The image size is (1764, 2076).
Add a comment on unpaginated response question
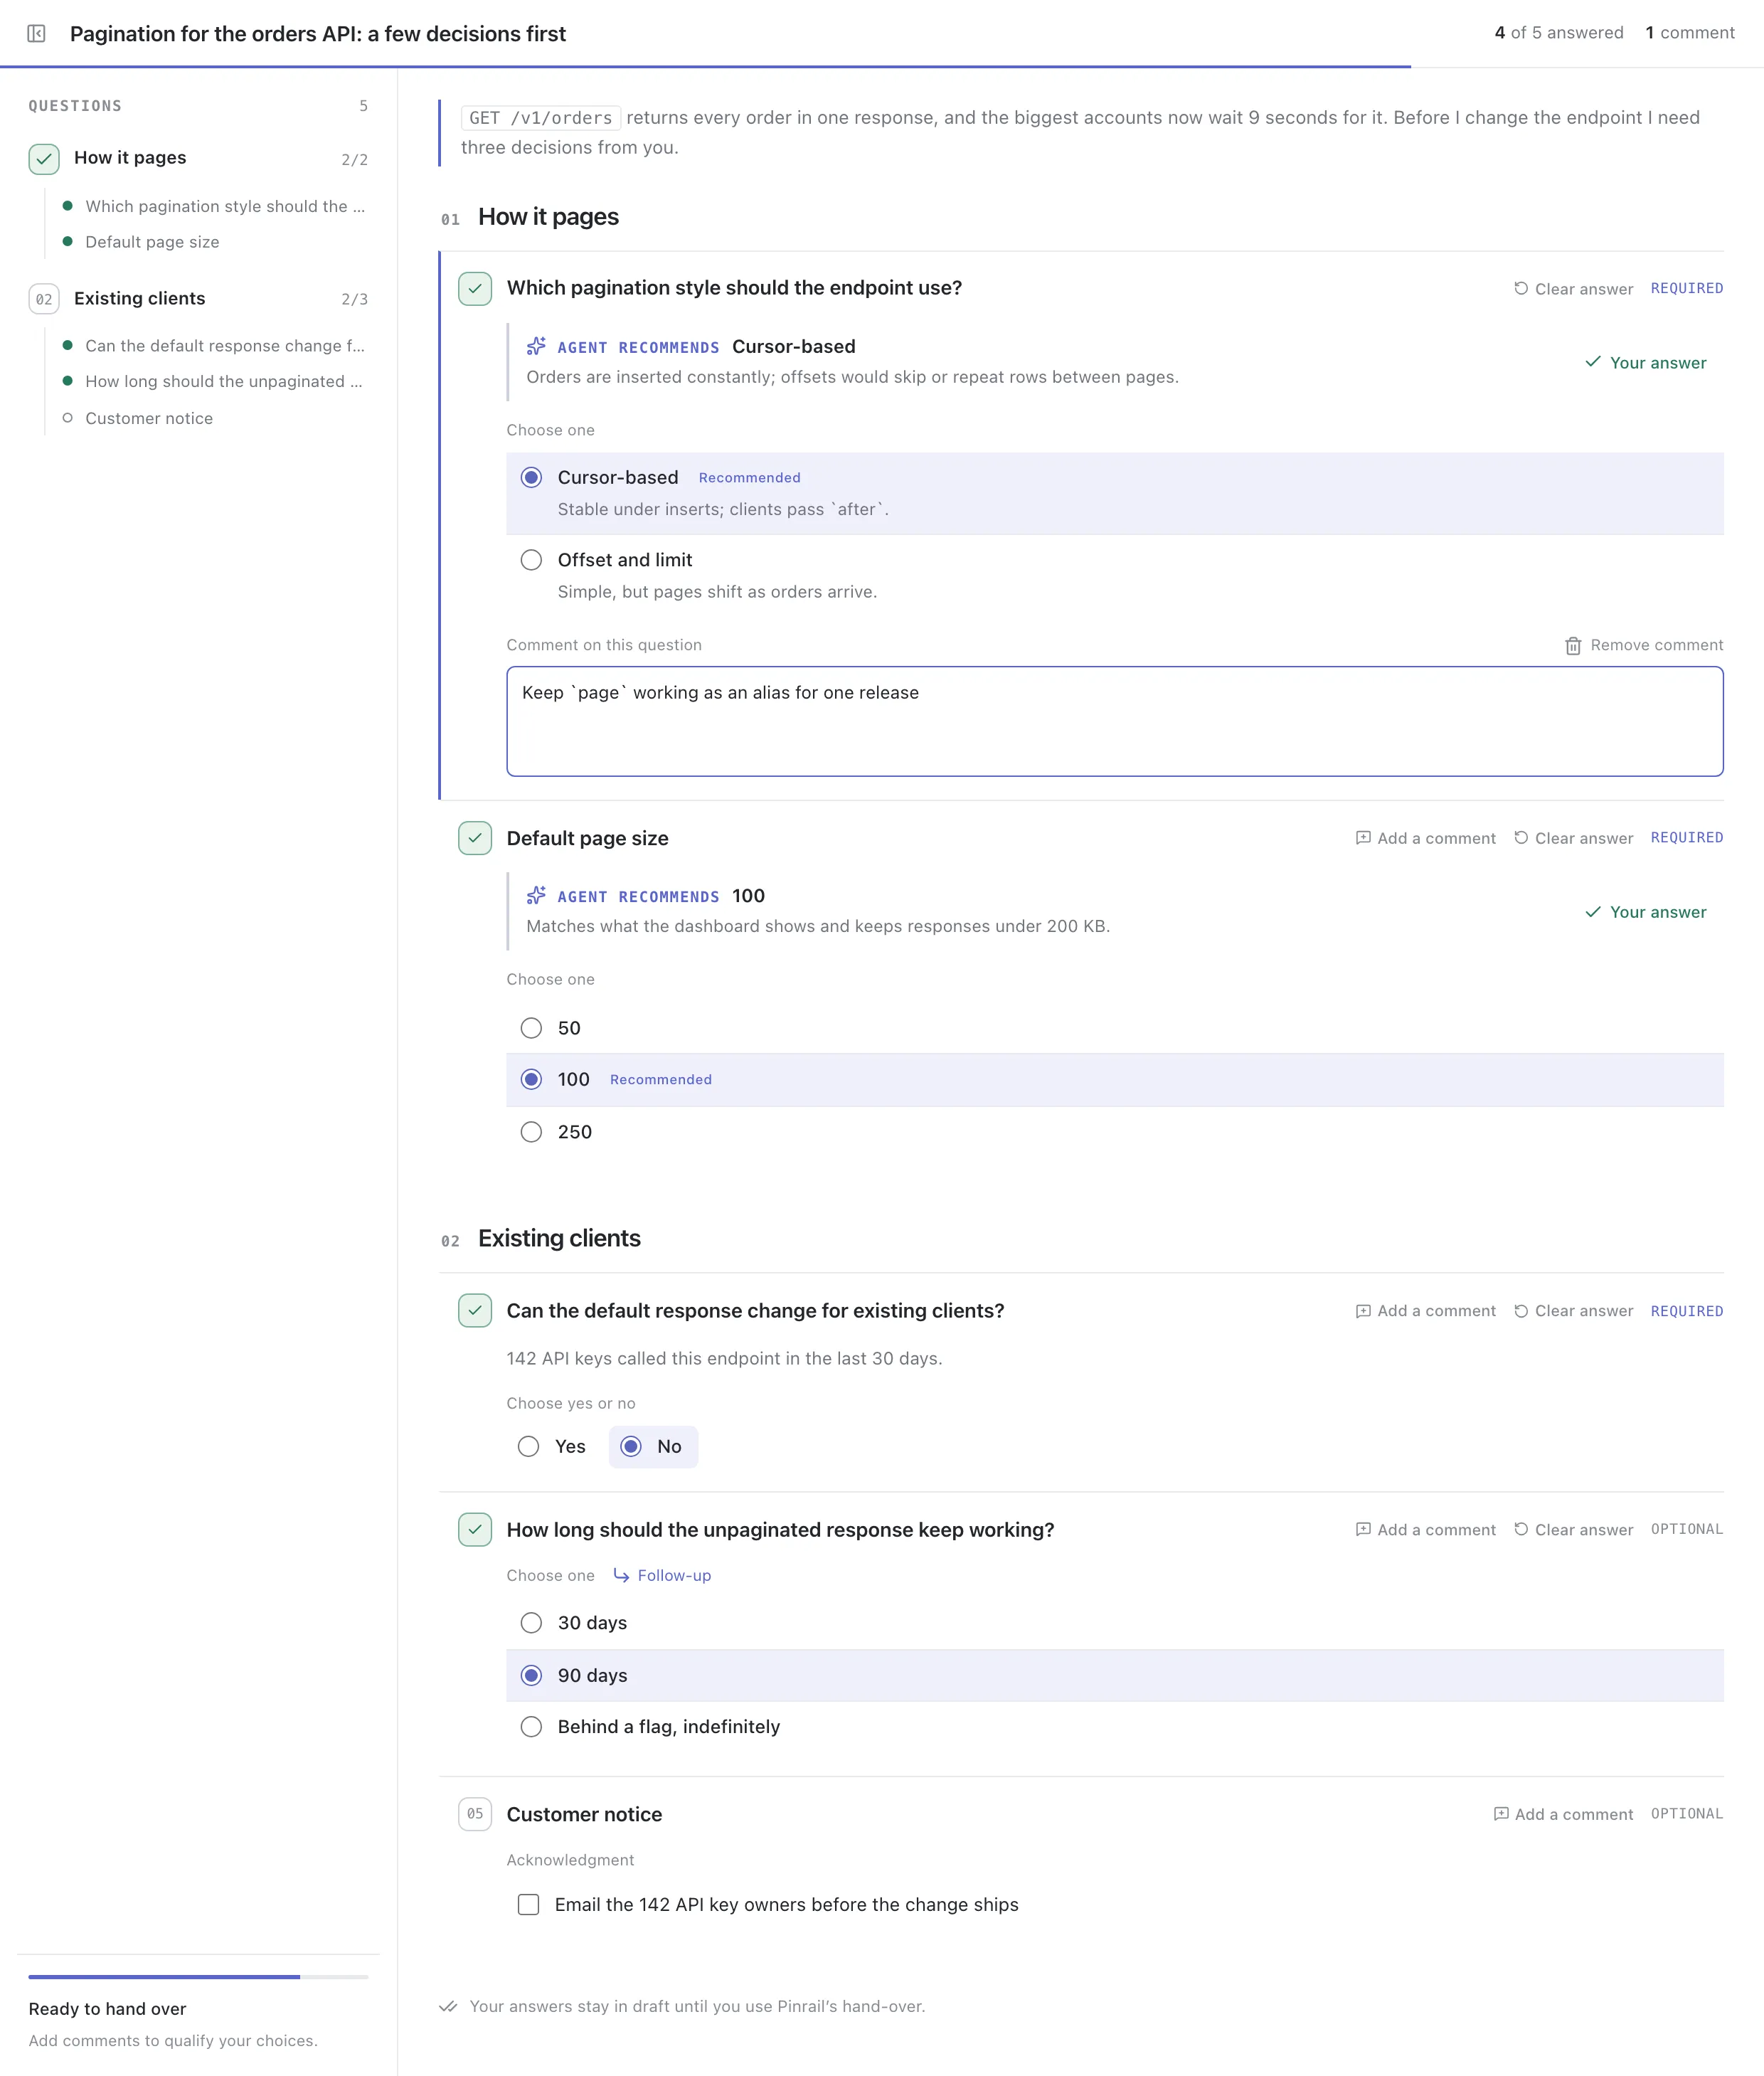tap(1426, 1530)
